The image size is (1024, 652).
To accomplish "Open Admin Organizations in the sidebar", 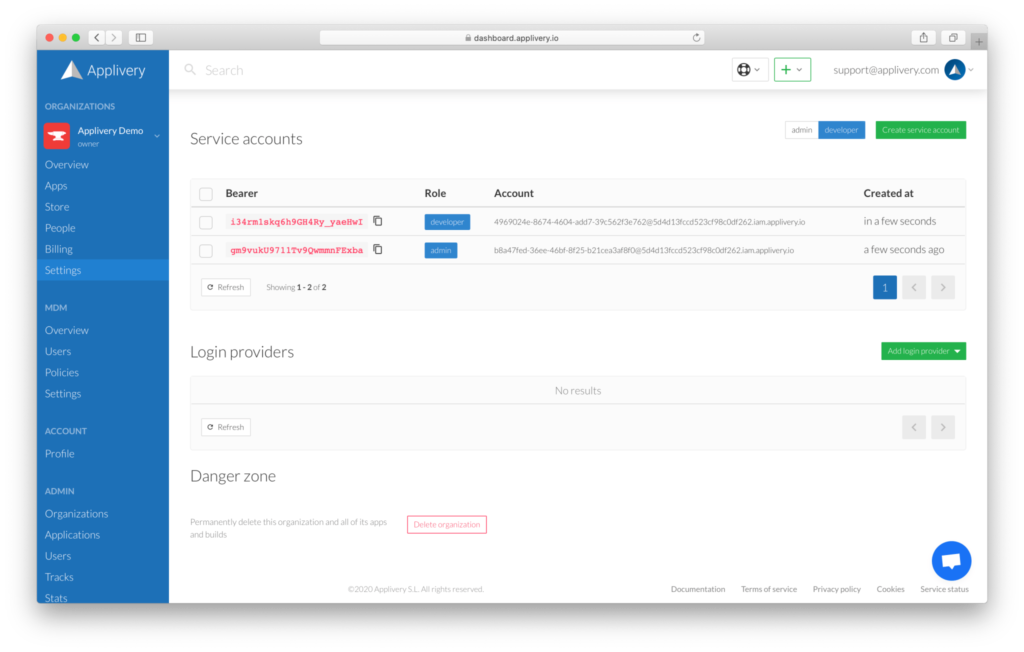I will click(x=76, y=513).
